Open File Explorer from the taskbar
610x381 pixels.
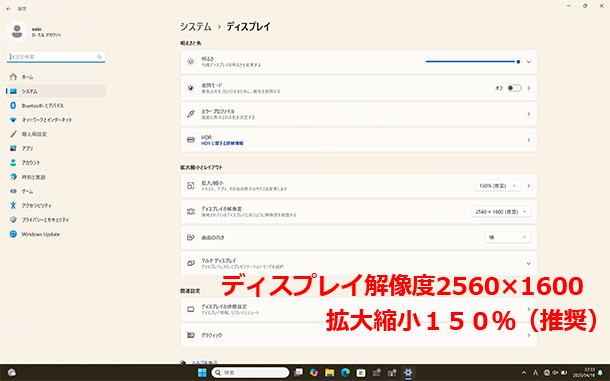tap(330, 373)
